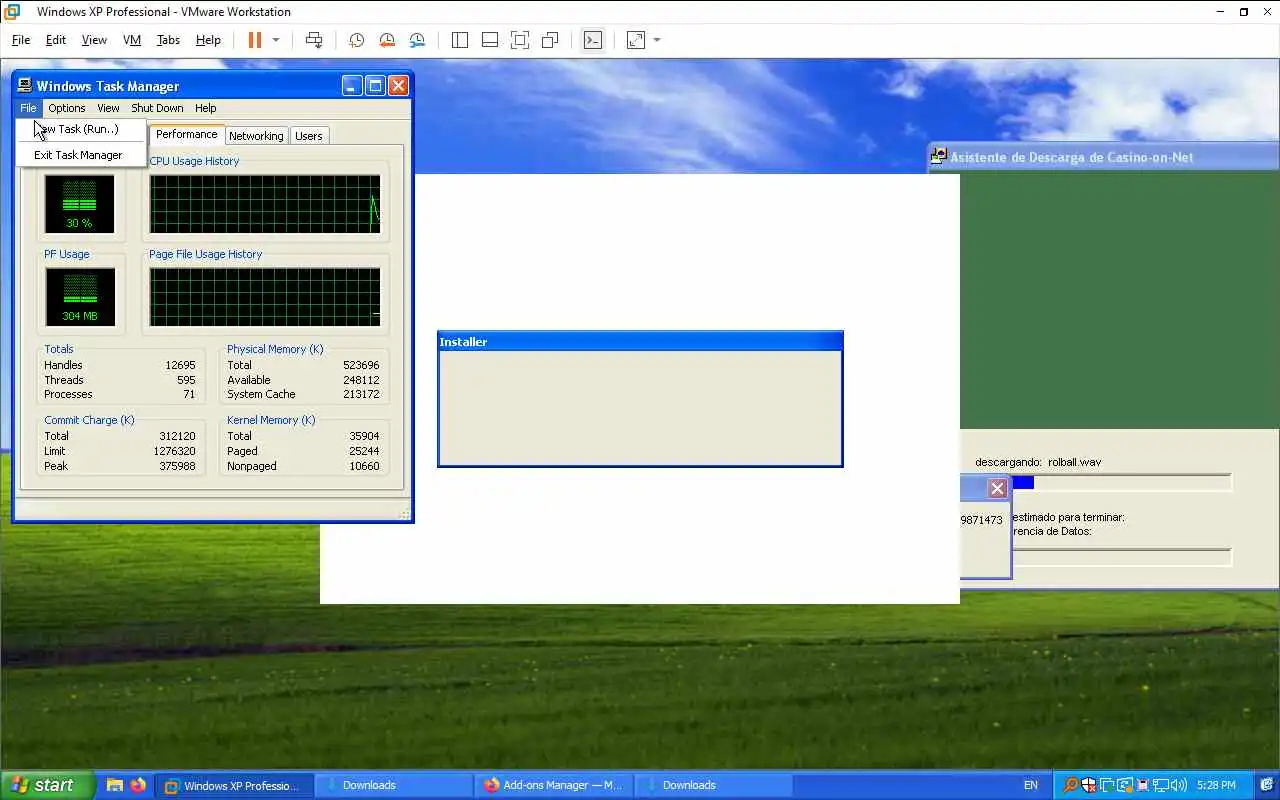Screen dimensions: 1280x800
Task: Click the Page File Usage History graph
Action: [265, 297]
